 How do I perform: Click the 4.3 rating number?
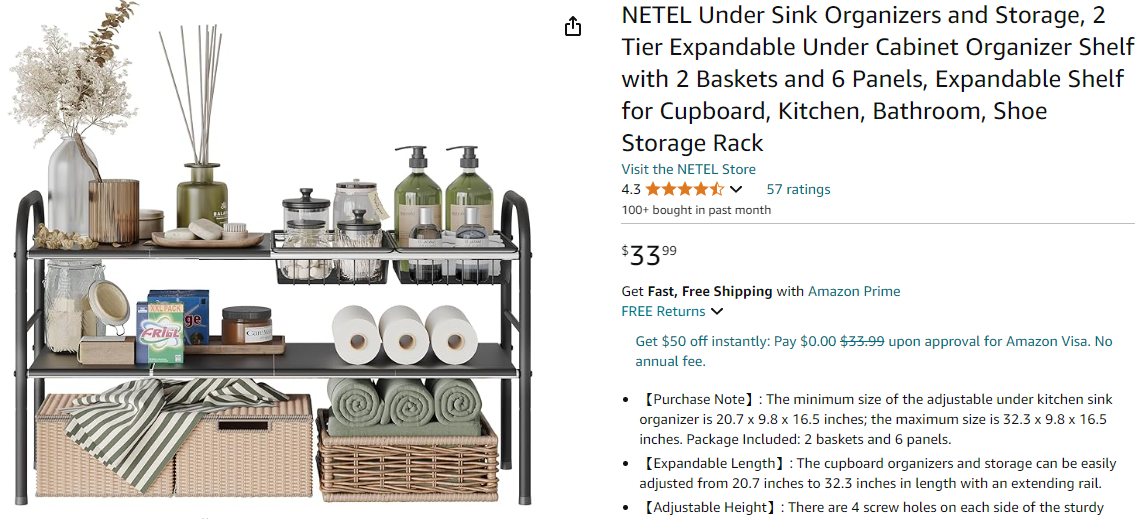click(631, 189)
